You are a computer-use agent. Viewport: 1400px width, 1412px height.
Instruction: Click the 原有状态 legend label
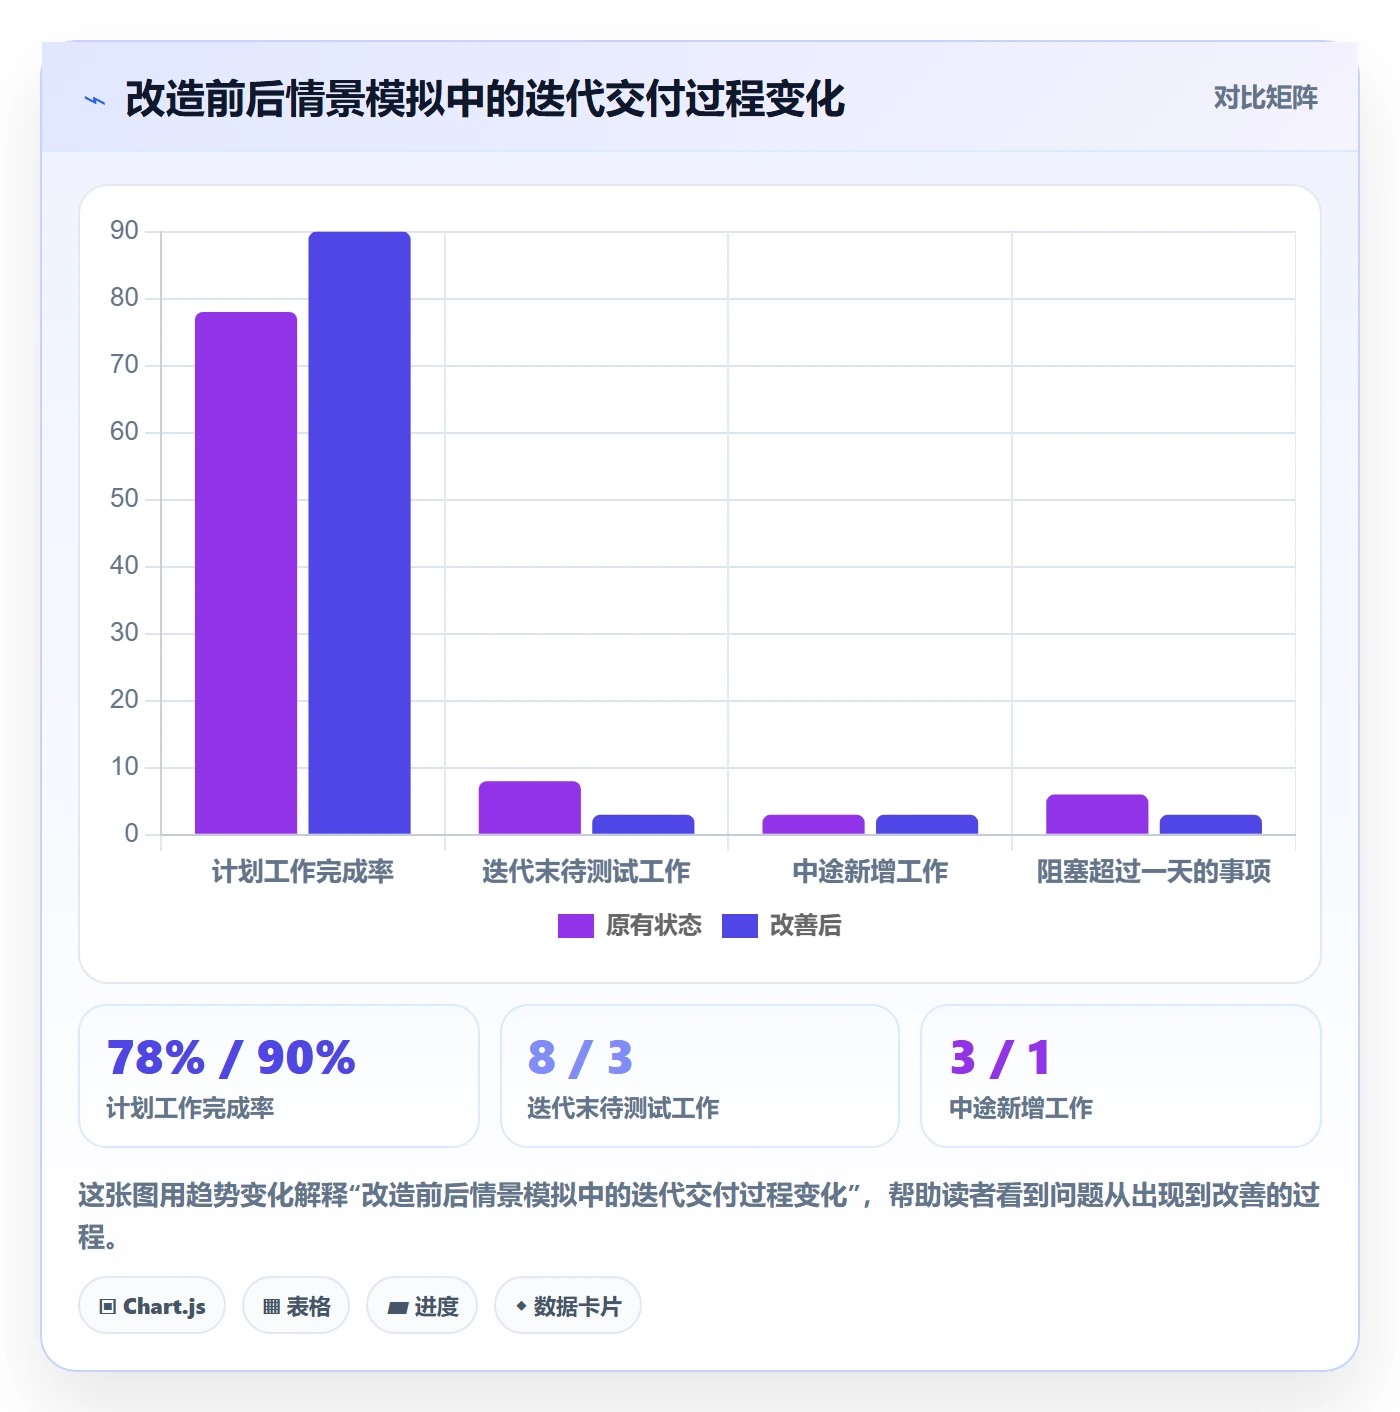click(654, 926)
